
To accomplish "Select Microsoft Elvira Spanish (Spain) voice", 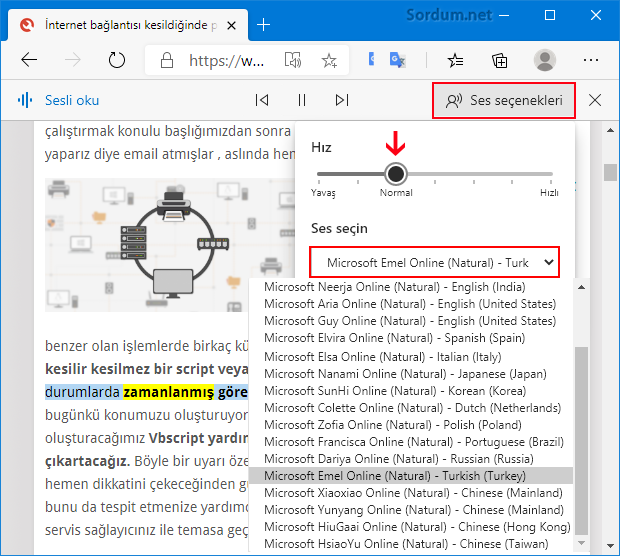I will [x=410, y=338].
